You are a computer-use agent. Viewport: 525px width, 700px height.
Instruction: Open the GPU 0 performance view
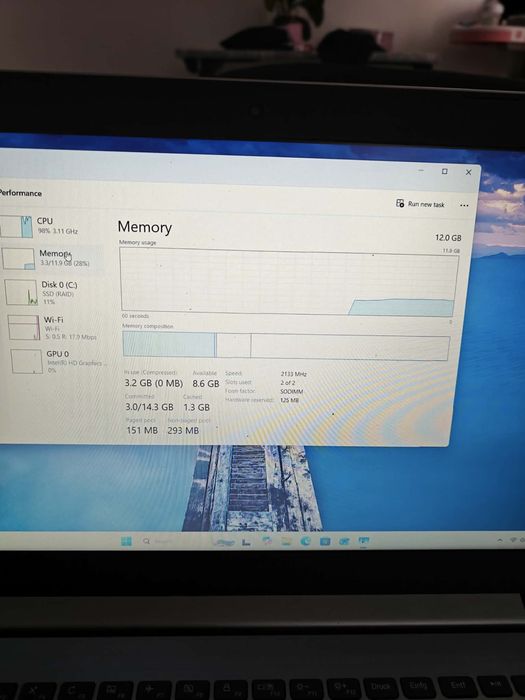click(58, 361)
